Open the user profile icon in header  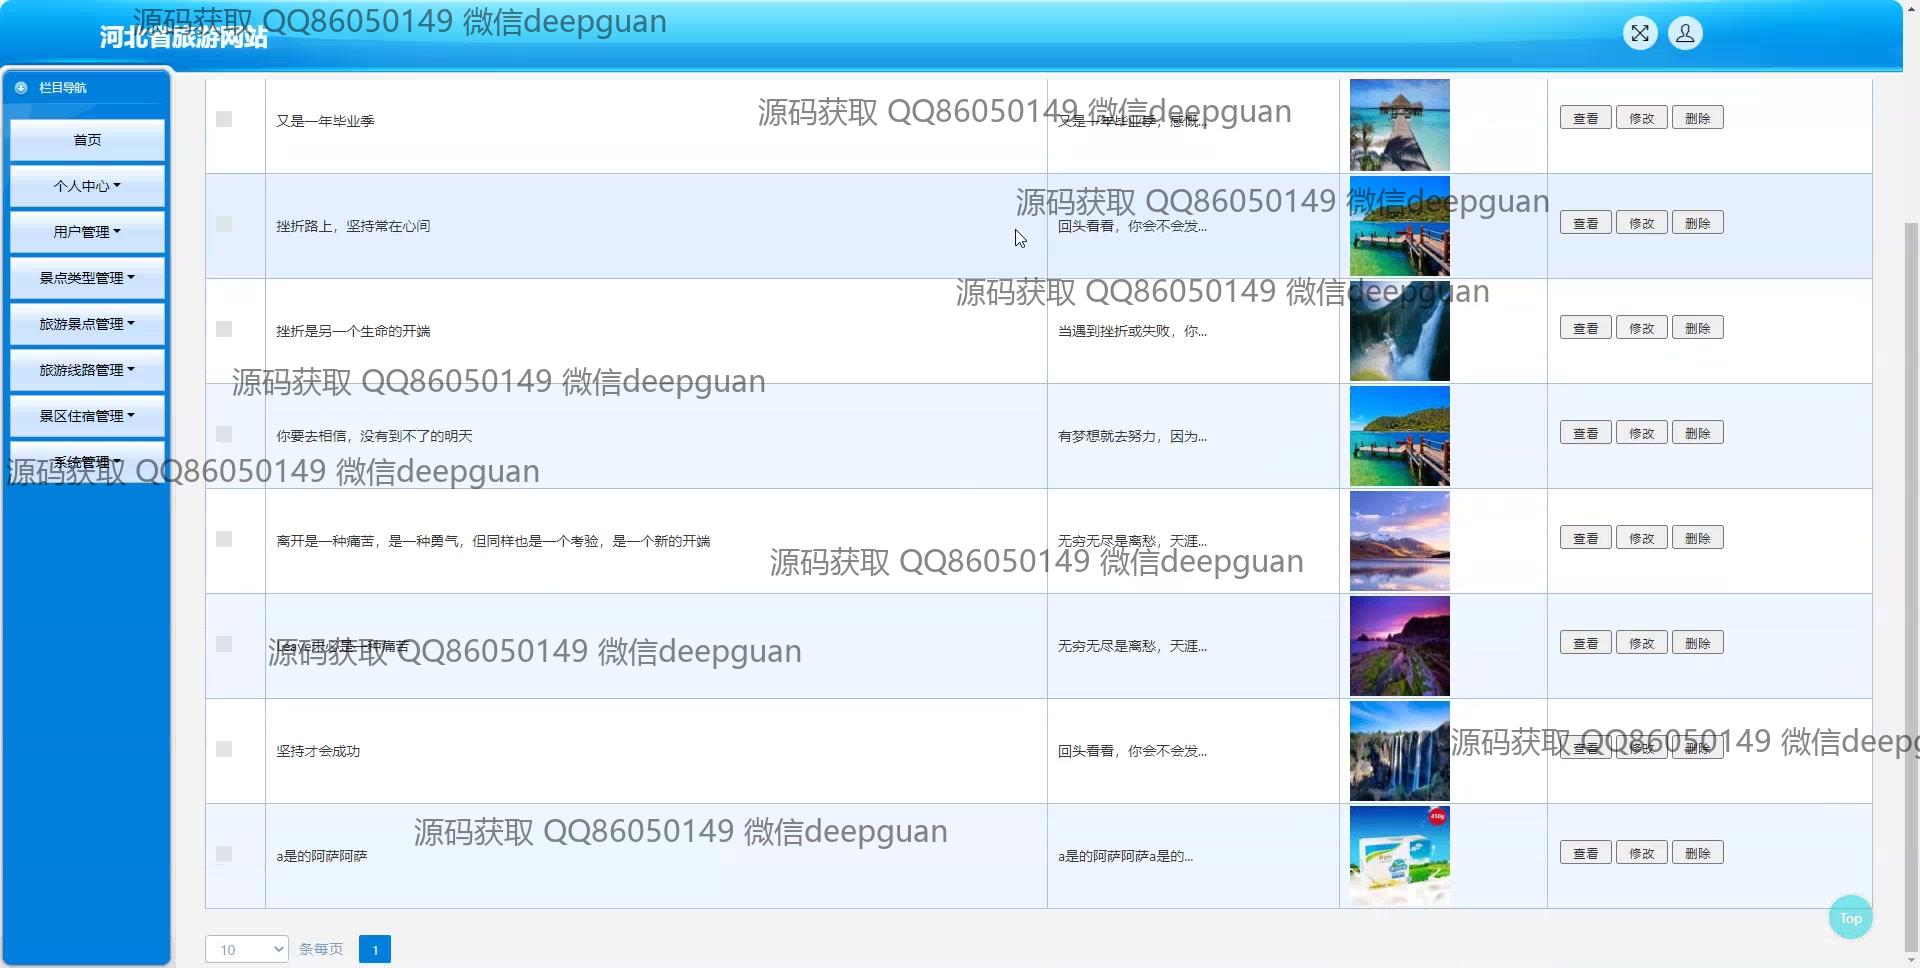tap(1685, 34)
